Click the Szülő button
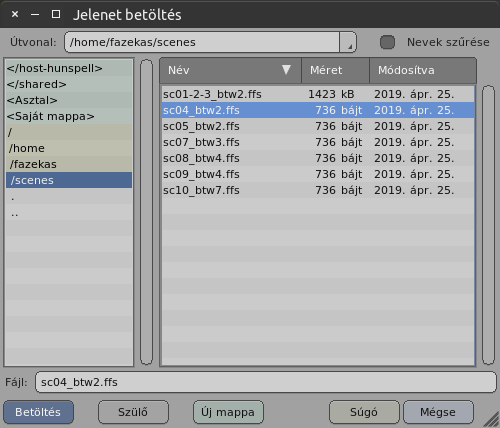Viewport: 500px width, 428px height. pyautogui.click(x=133, y=412)
